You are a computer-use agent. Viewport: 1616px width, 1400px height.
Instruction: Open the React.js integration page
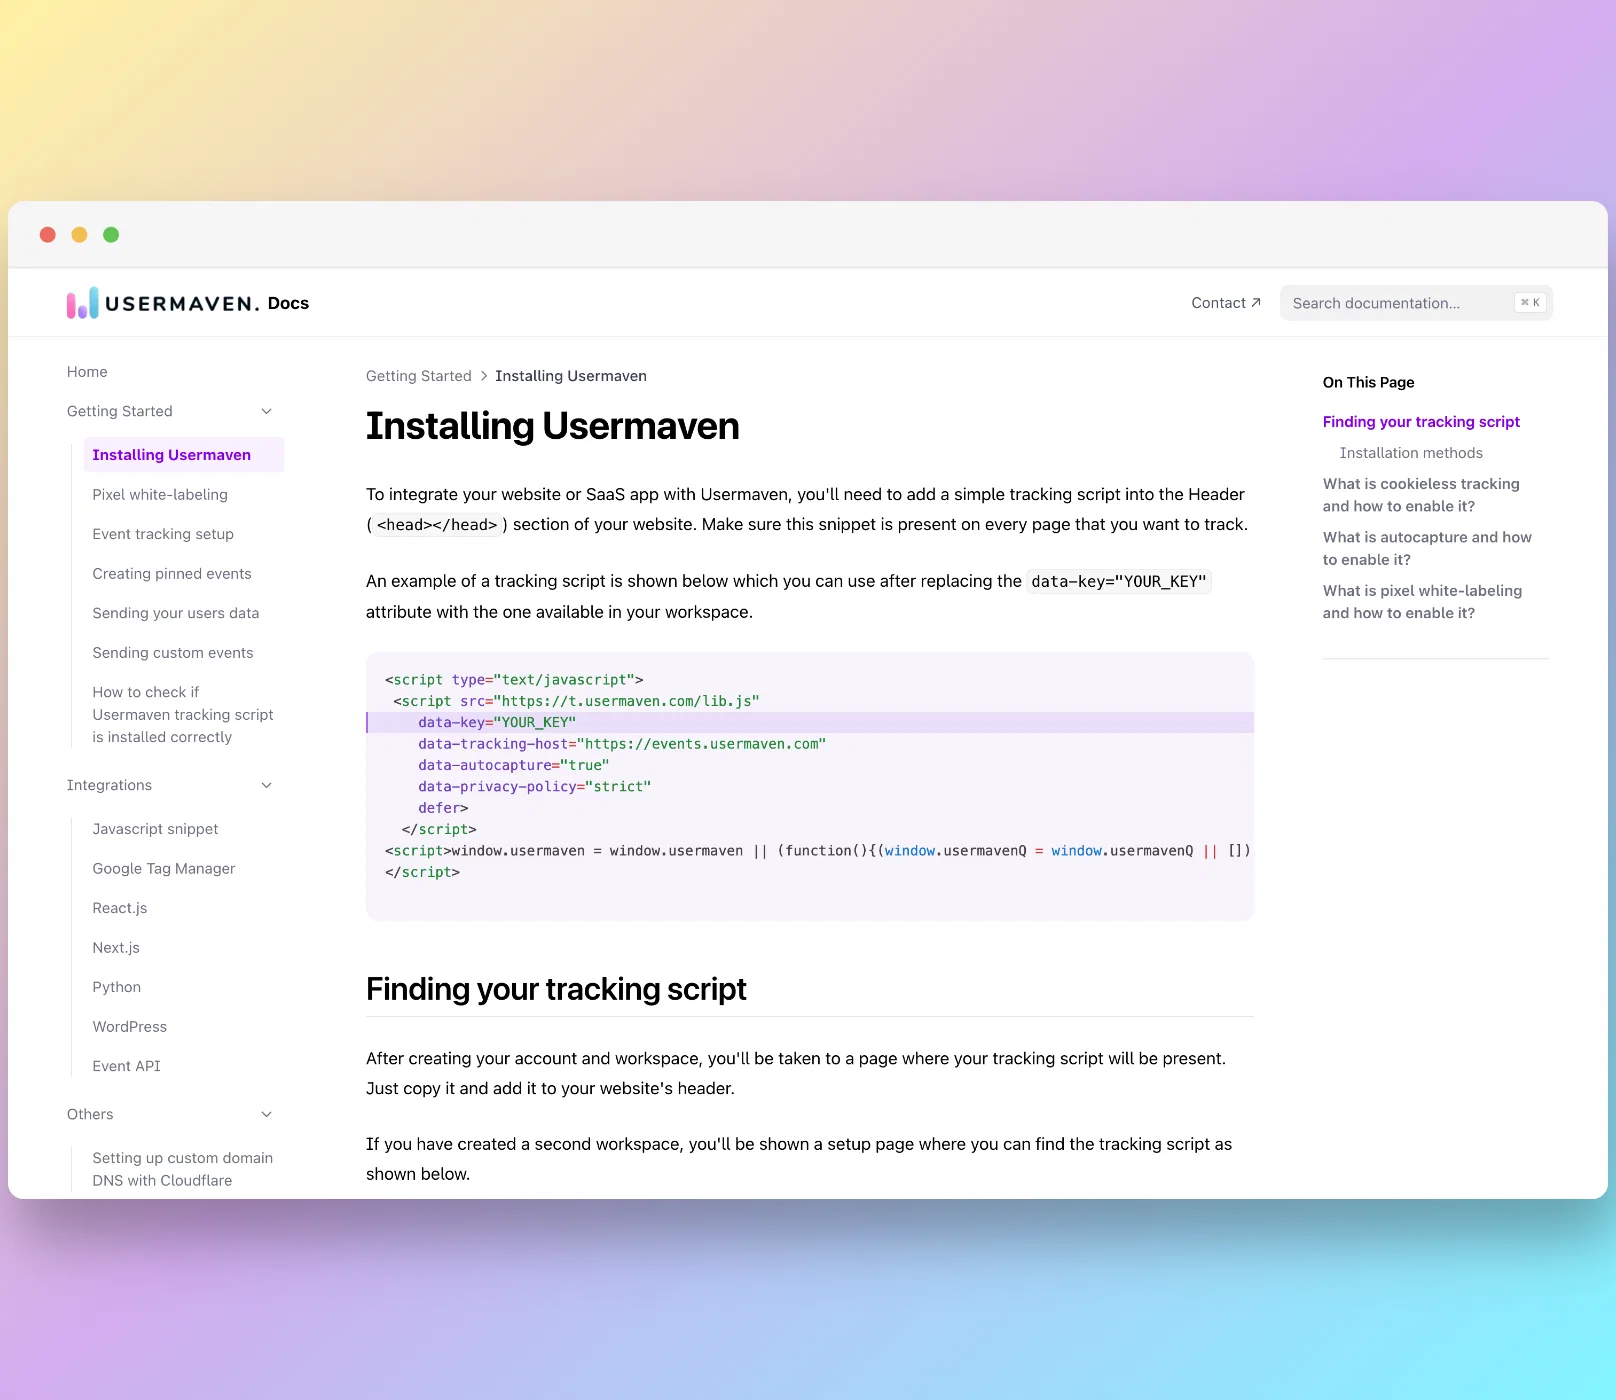tap(120, 908)
